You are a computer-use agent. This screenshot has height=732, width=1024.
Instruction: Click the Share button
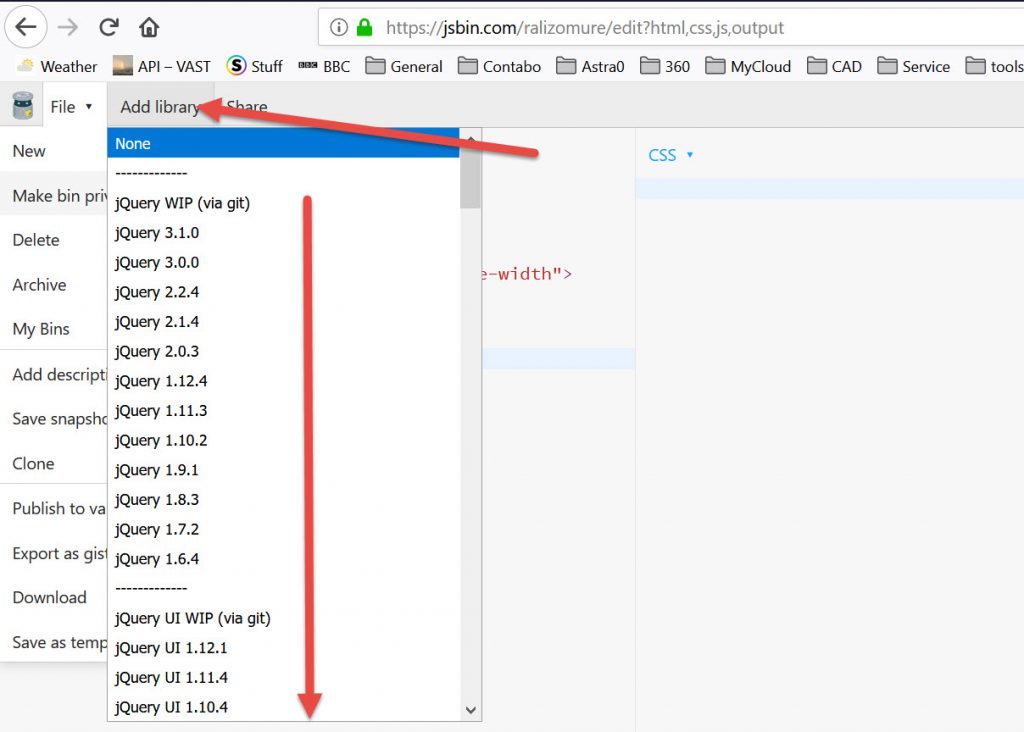pos(247,106)
